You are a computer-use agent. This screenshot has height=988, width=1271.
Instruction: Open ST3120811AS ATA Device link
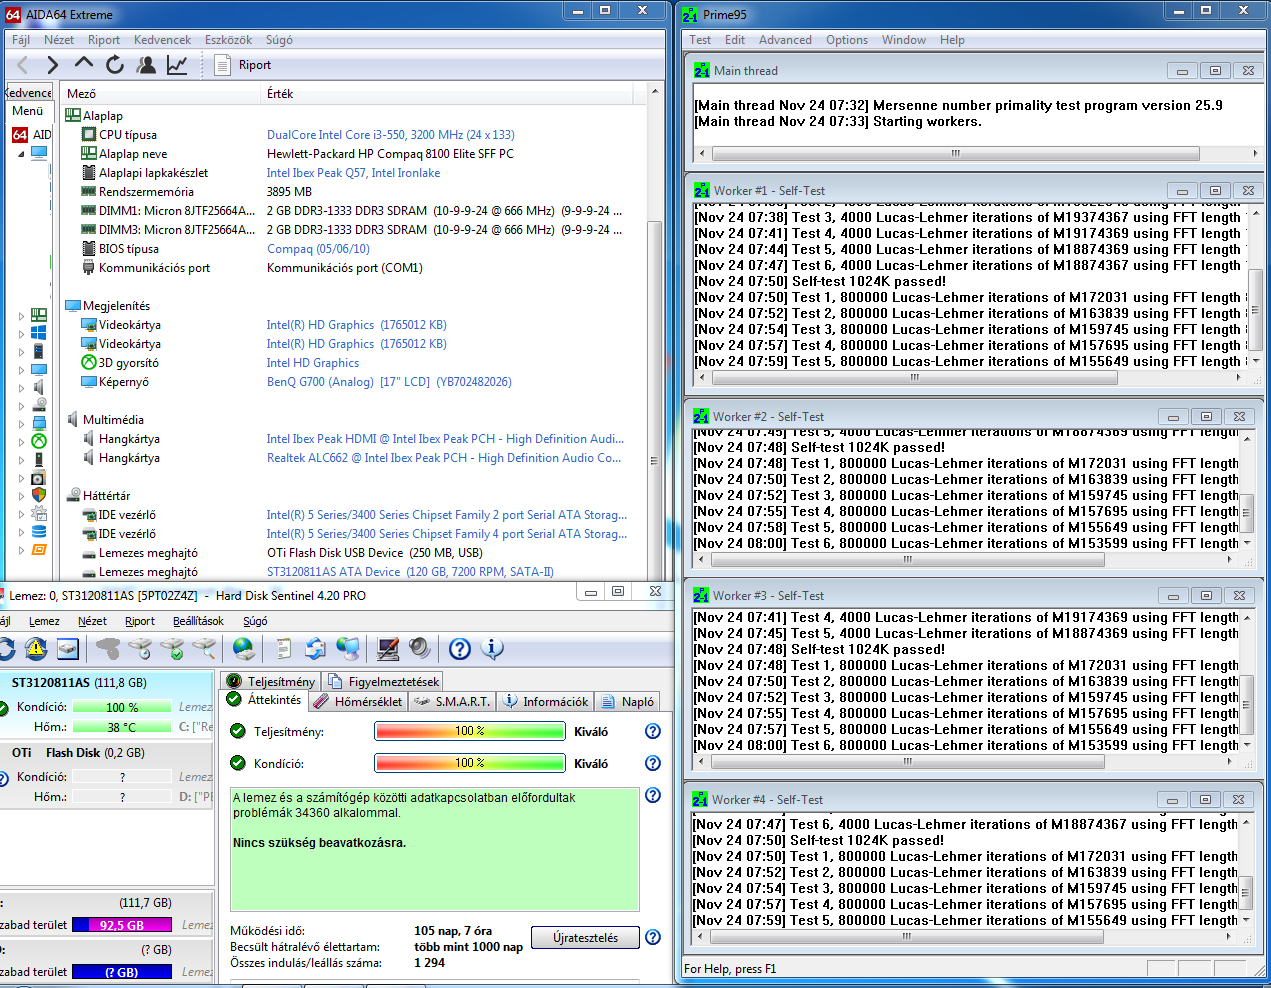[410, 572]
